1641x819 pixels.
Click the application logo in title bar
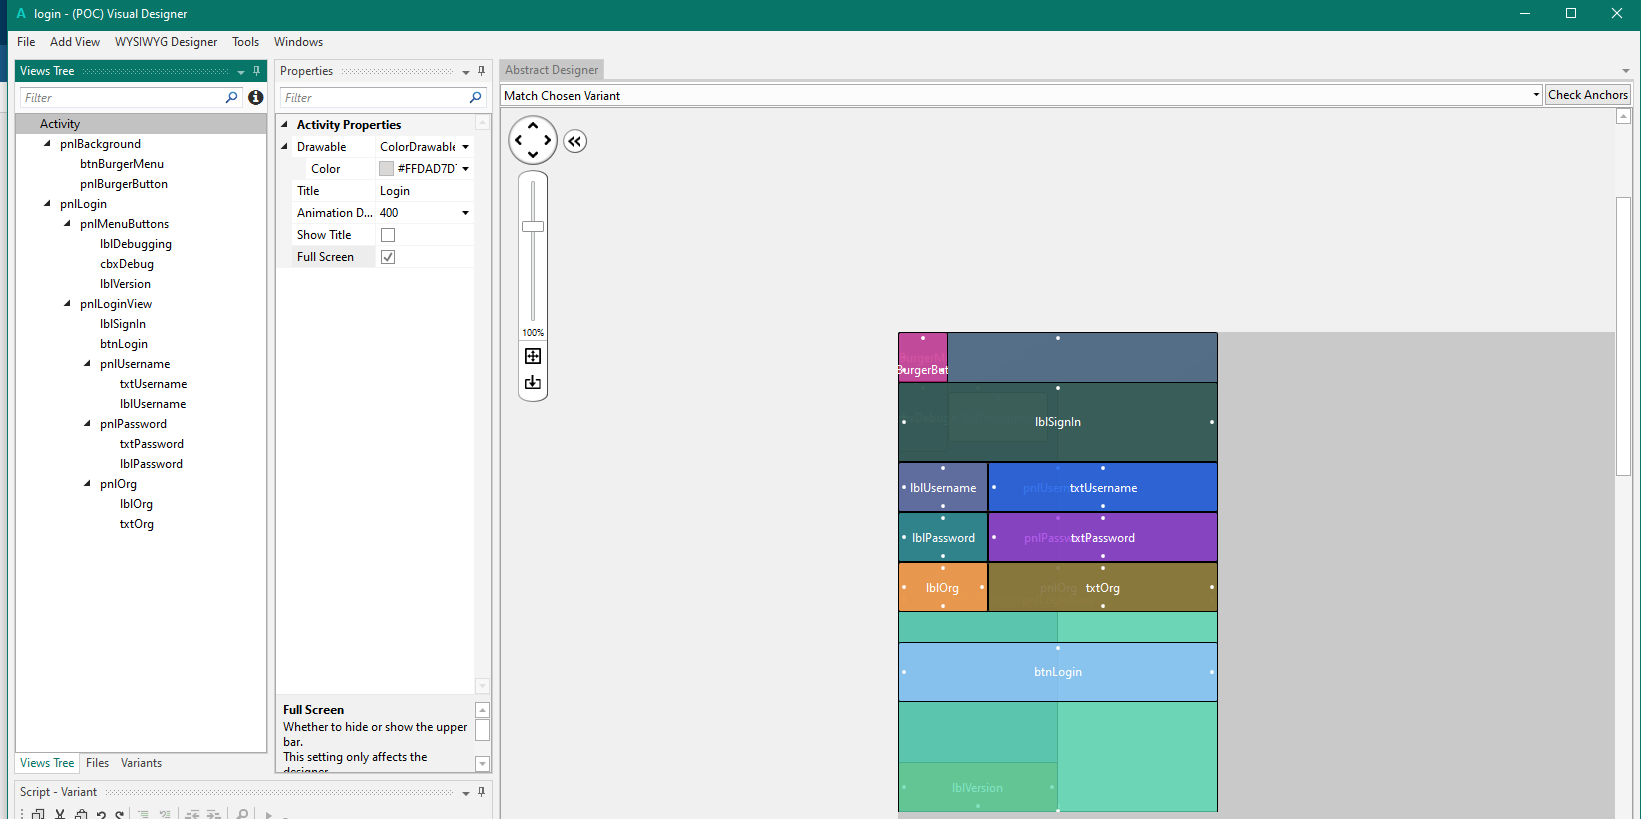coord(21,14)
